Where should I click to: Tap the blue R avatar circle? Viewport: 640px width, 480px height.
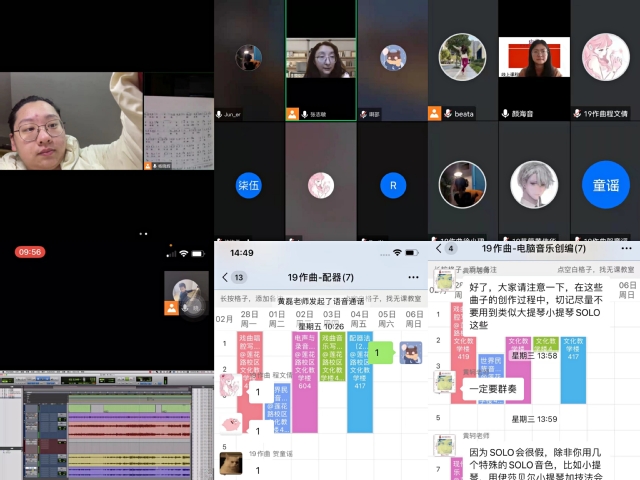click(x=393, y=185)
